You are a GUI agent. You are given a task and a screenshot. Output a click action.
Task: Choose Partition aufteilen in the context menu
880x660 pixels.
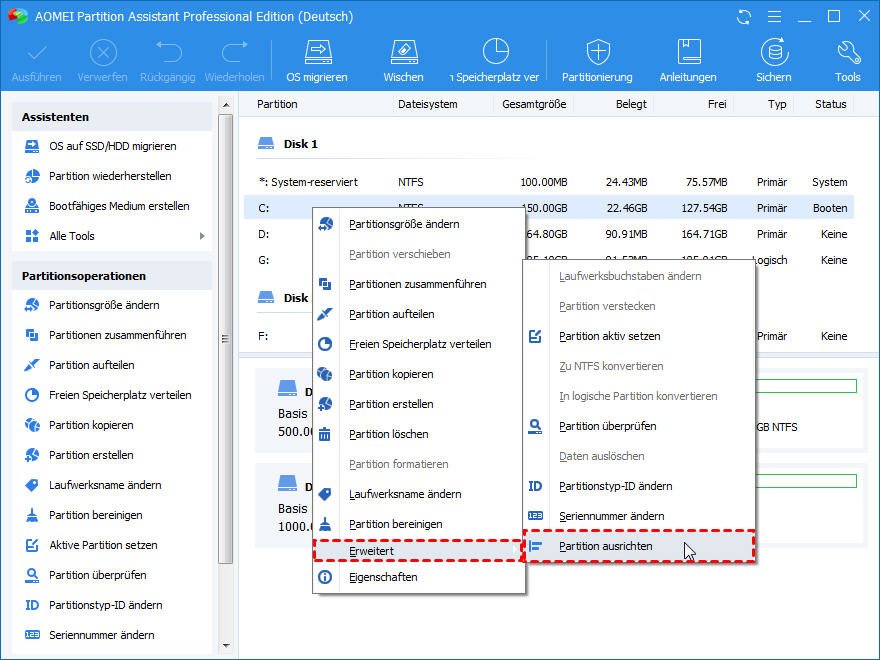419,314
